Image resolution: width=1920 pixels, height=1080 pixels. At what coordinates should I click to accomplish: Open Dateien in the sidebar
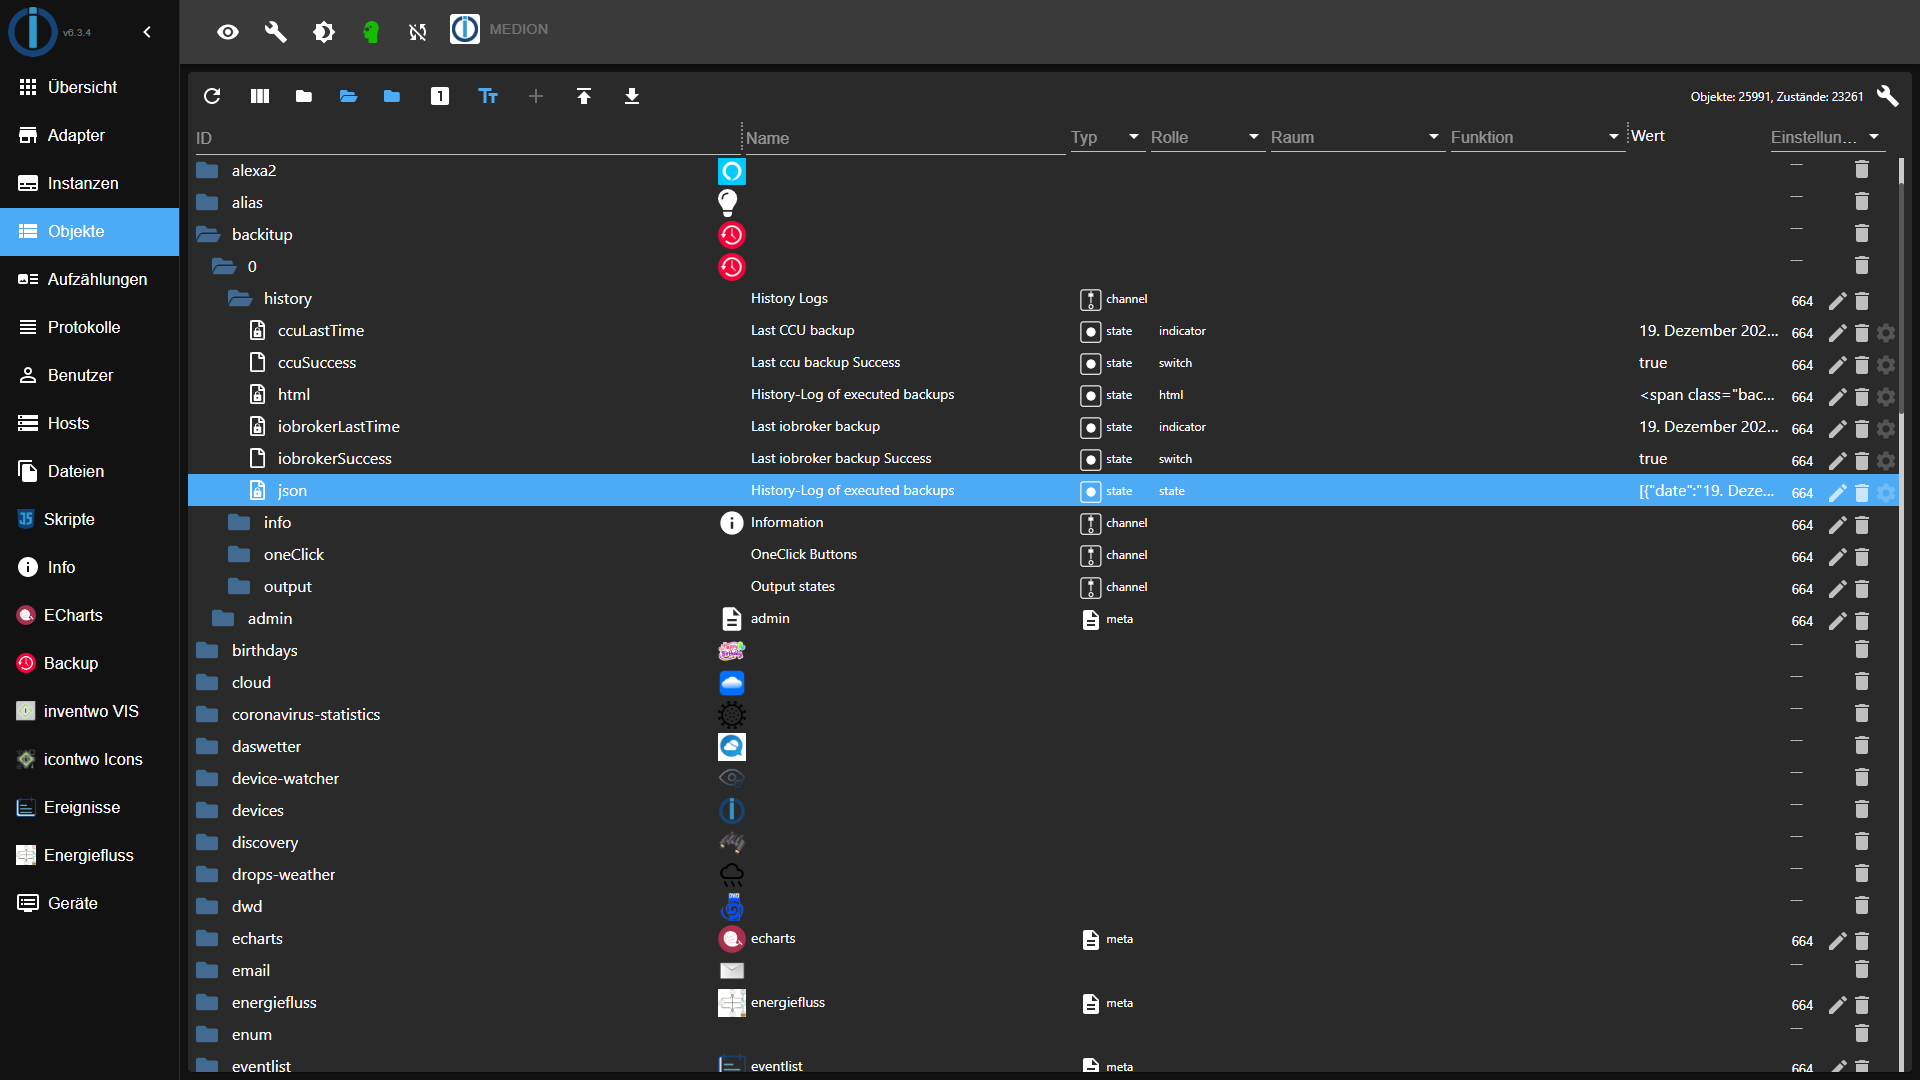tap(89, 471)
